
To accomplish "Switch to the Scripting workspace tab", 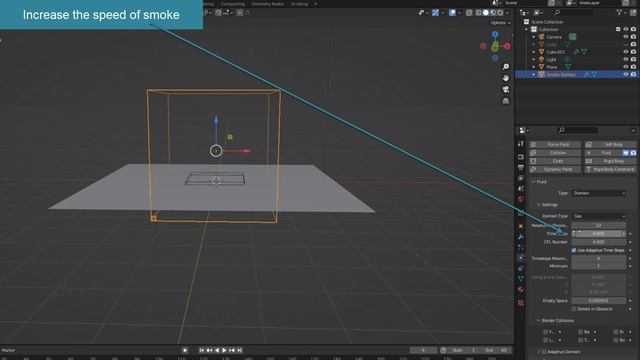I will (x=299, y=4).
